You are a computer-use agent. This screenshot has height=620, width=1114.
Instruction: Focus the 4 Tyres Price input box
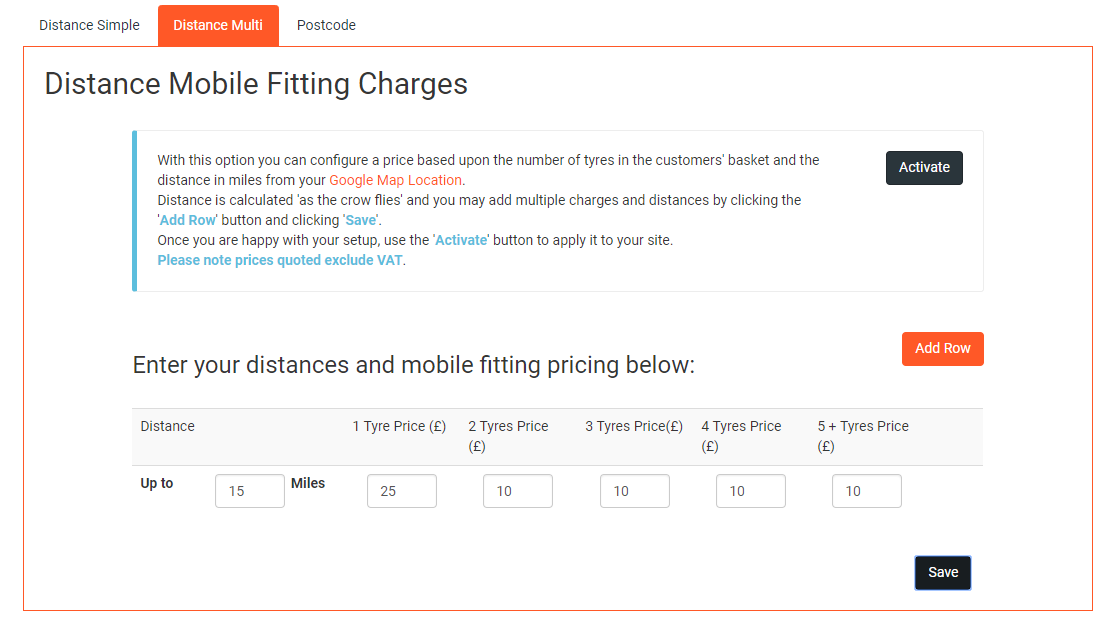(x=750, y=491)
